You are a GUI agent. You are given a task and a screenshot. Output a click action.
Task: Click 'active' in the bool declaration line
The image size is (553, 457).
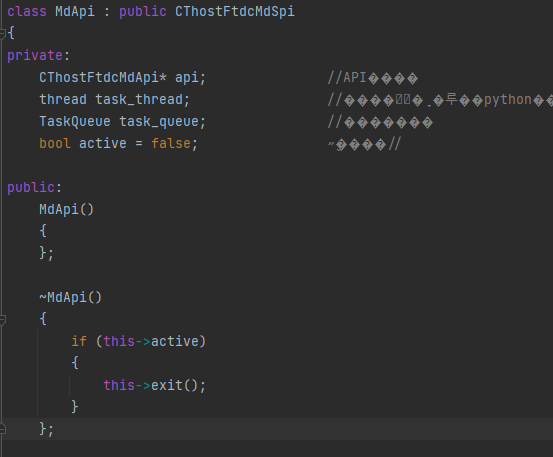pos(103,144)
